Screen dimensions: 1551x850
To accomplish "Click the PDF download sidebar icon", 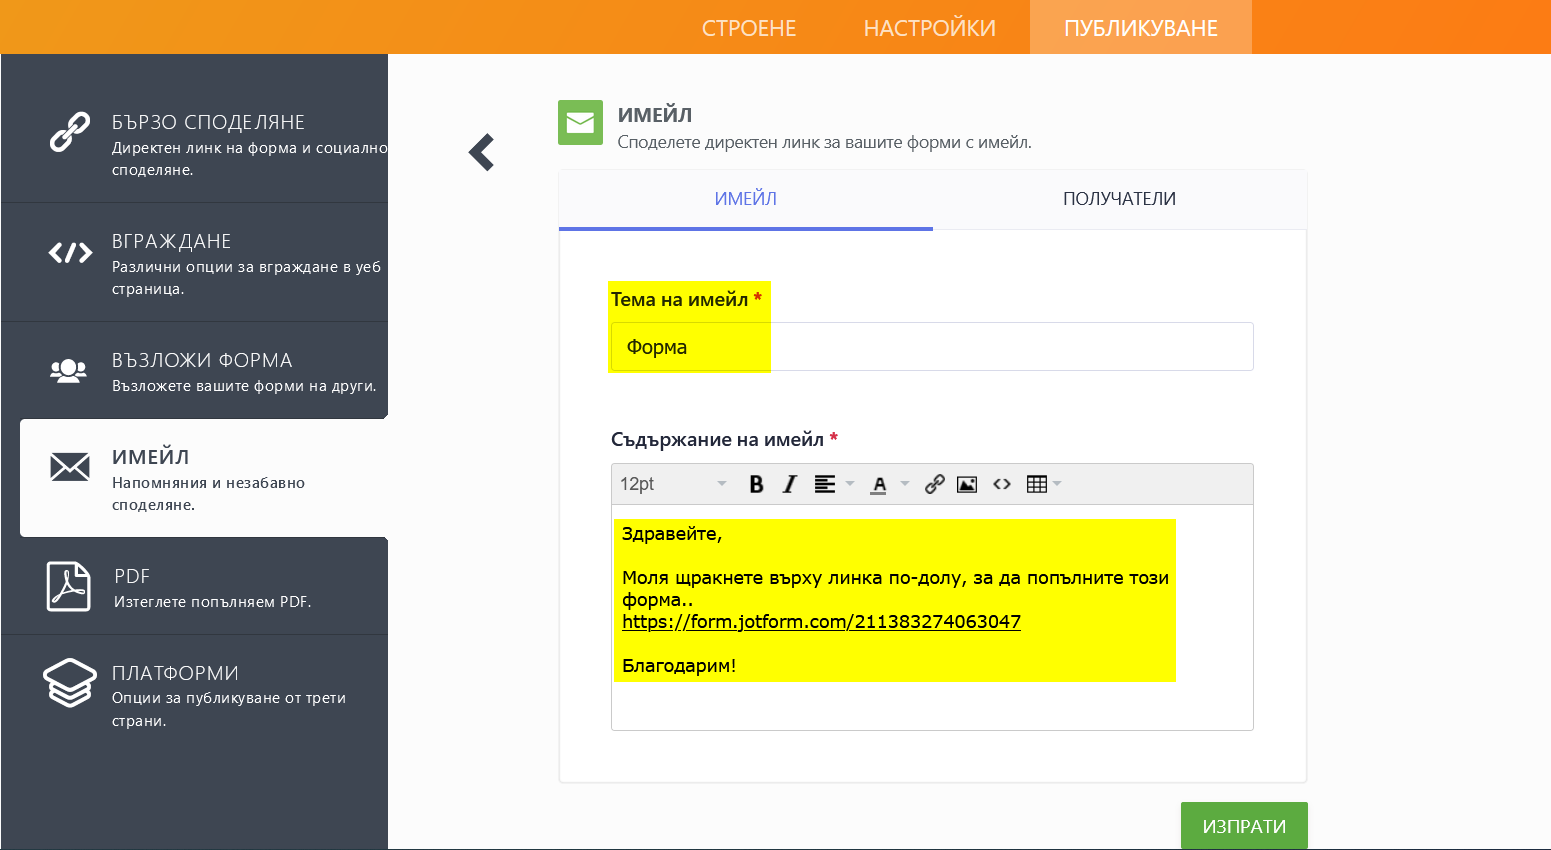I will click(x=68, y=585).
